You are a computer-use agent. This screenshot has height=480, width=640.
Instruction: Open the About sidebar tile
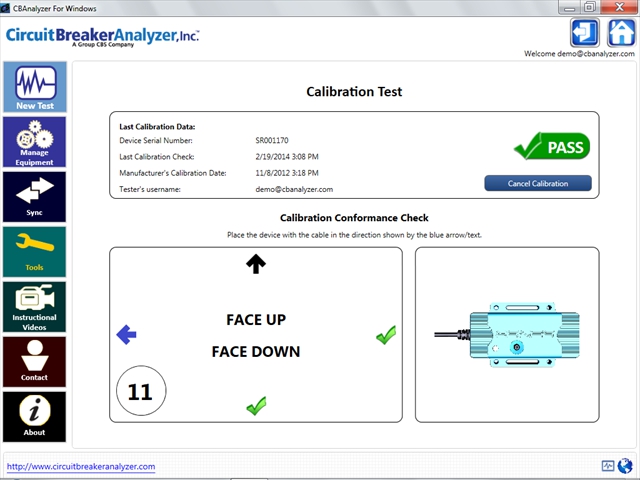(x=34, y=417)
